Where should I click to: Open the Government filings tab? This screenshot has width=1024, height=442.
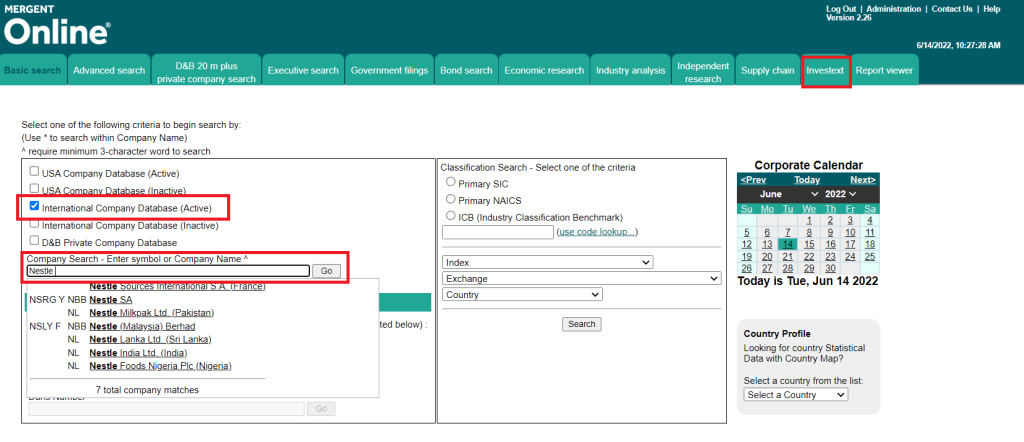coord(389,70)
